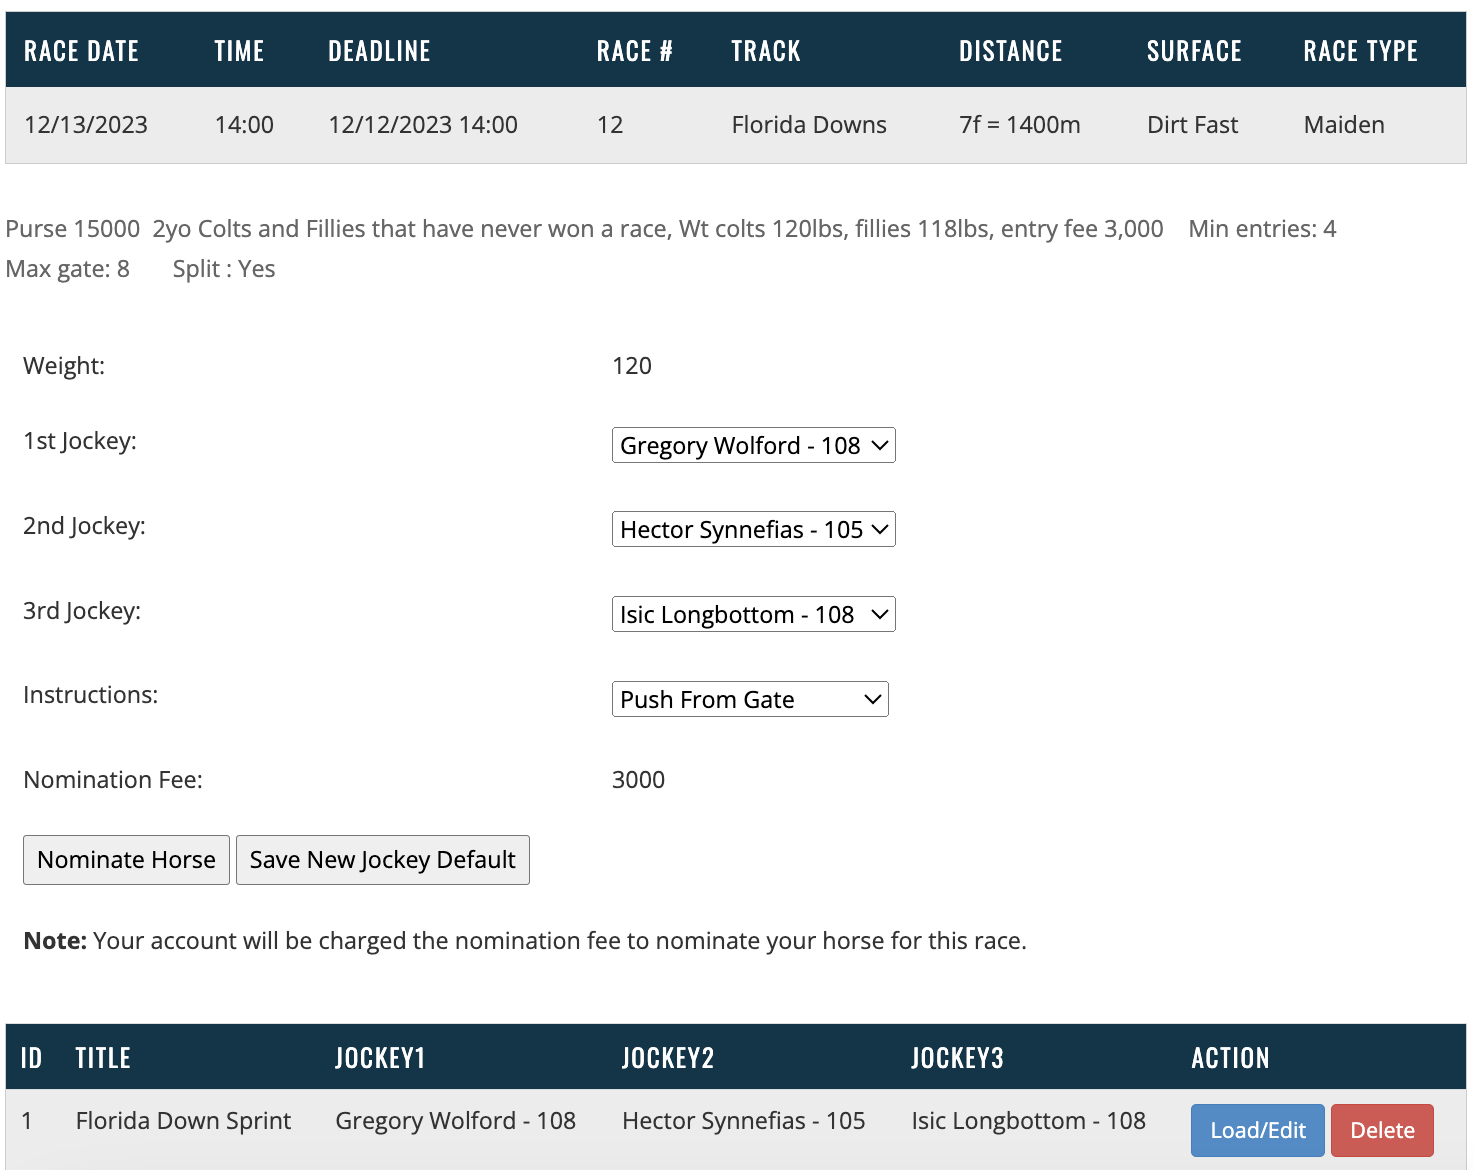
Task: Click the Jockey1 column header
Action: [x=380, y=1058]
